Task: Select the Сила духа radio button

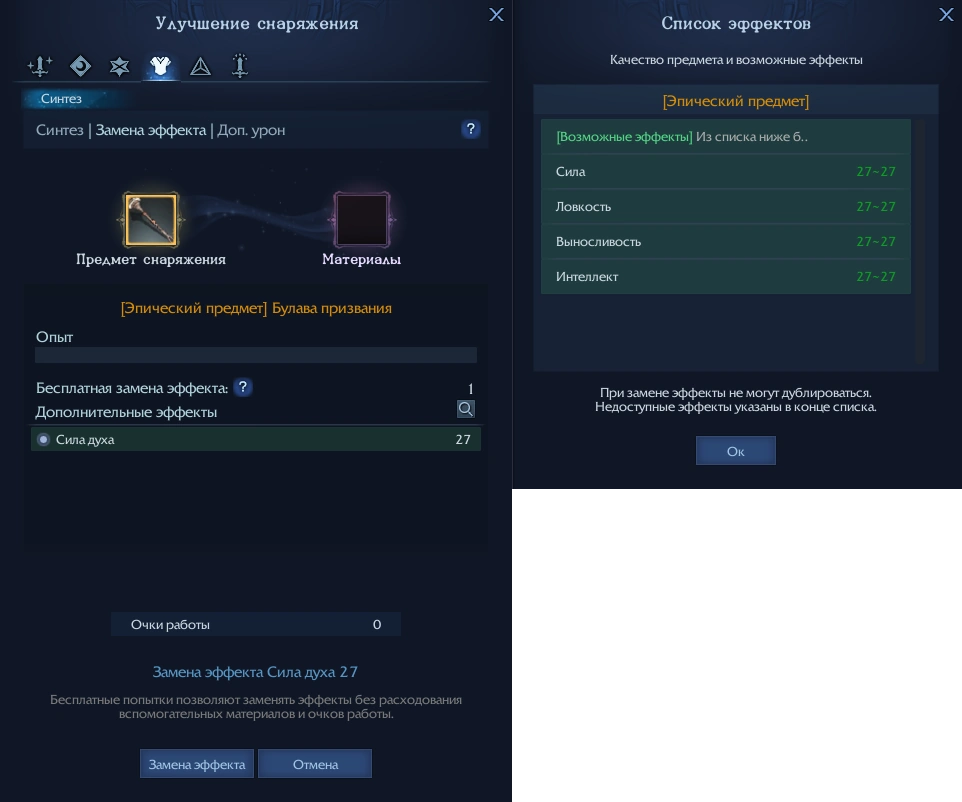Action: click(x=44, y=439)
